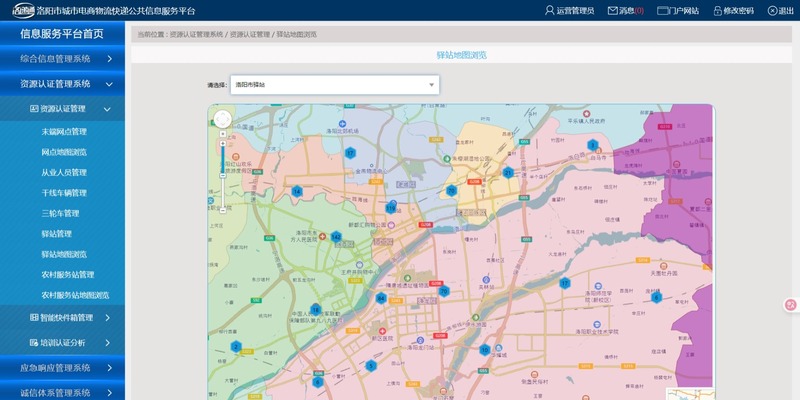Open the 洛阳市驿站 selection combo box
Image resolution: width=800 pixels, height=400 pixels.
click(335, 85)
